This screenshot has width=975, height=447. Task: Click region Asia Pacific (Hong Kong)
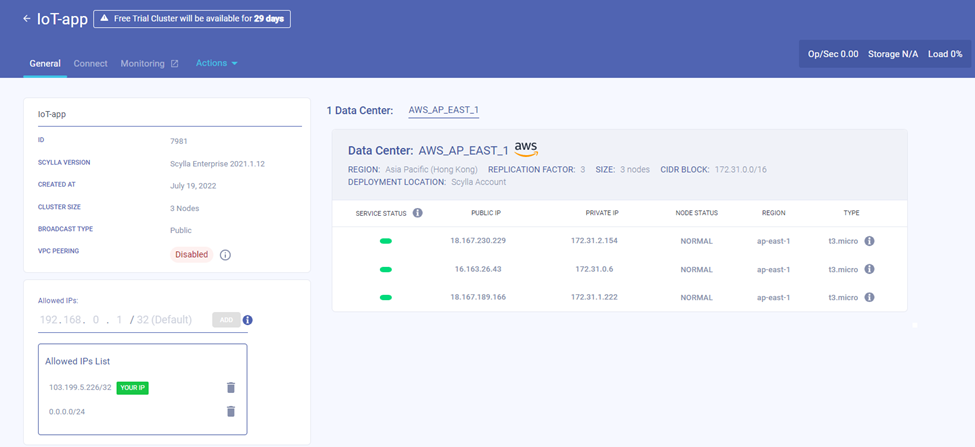click(x=430, y=169)
